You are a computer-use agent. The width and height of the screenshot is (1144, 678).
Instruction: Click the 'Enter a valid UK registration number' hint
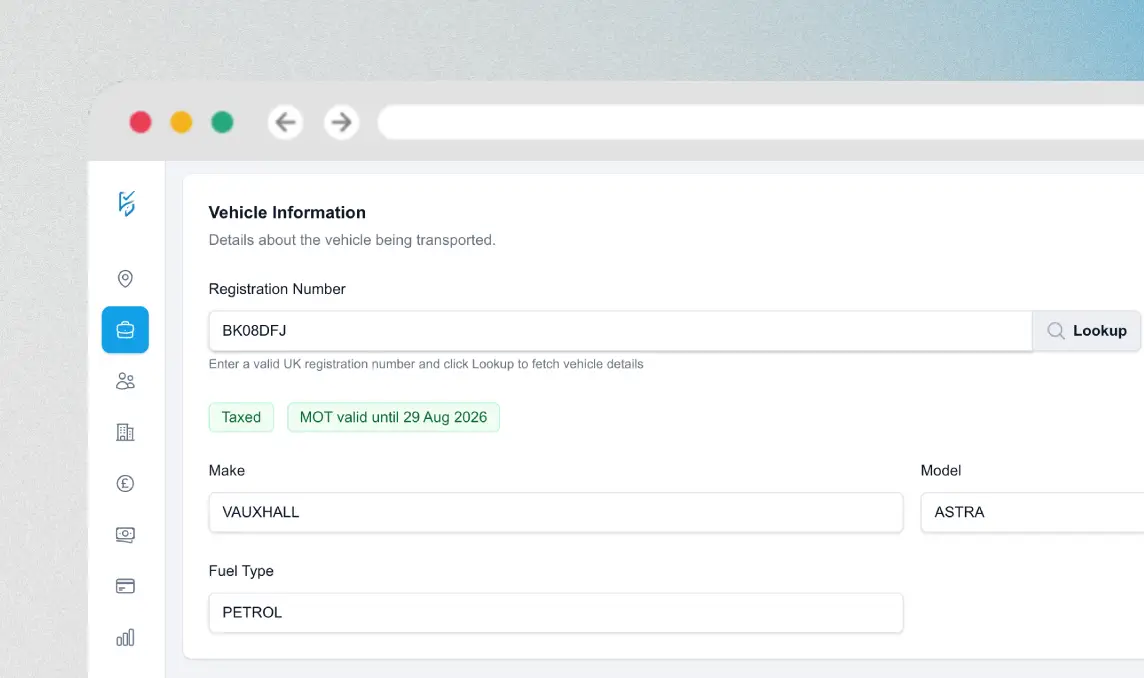[x=426, y=364]
